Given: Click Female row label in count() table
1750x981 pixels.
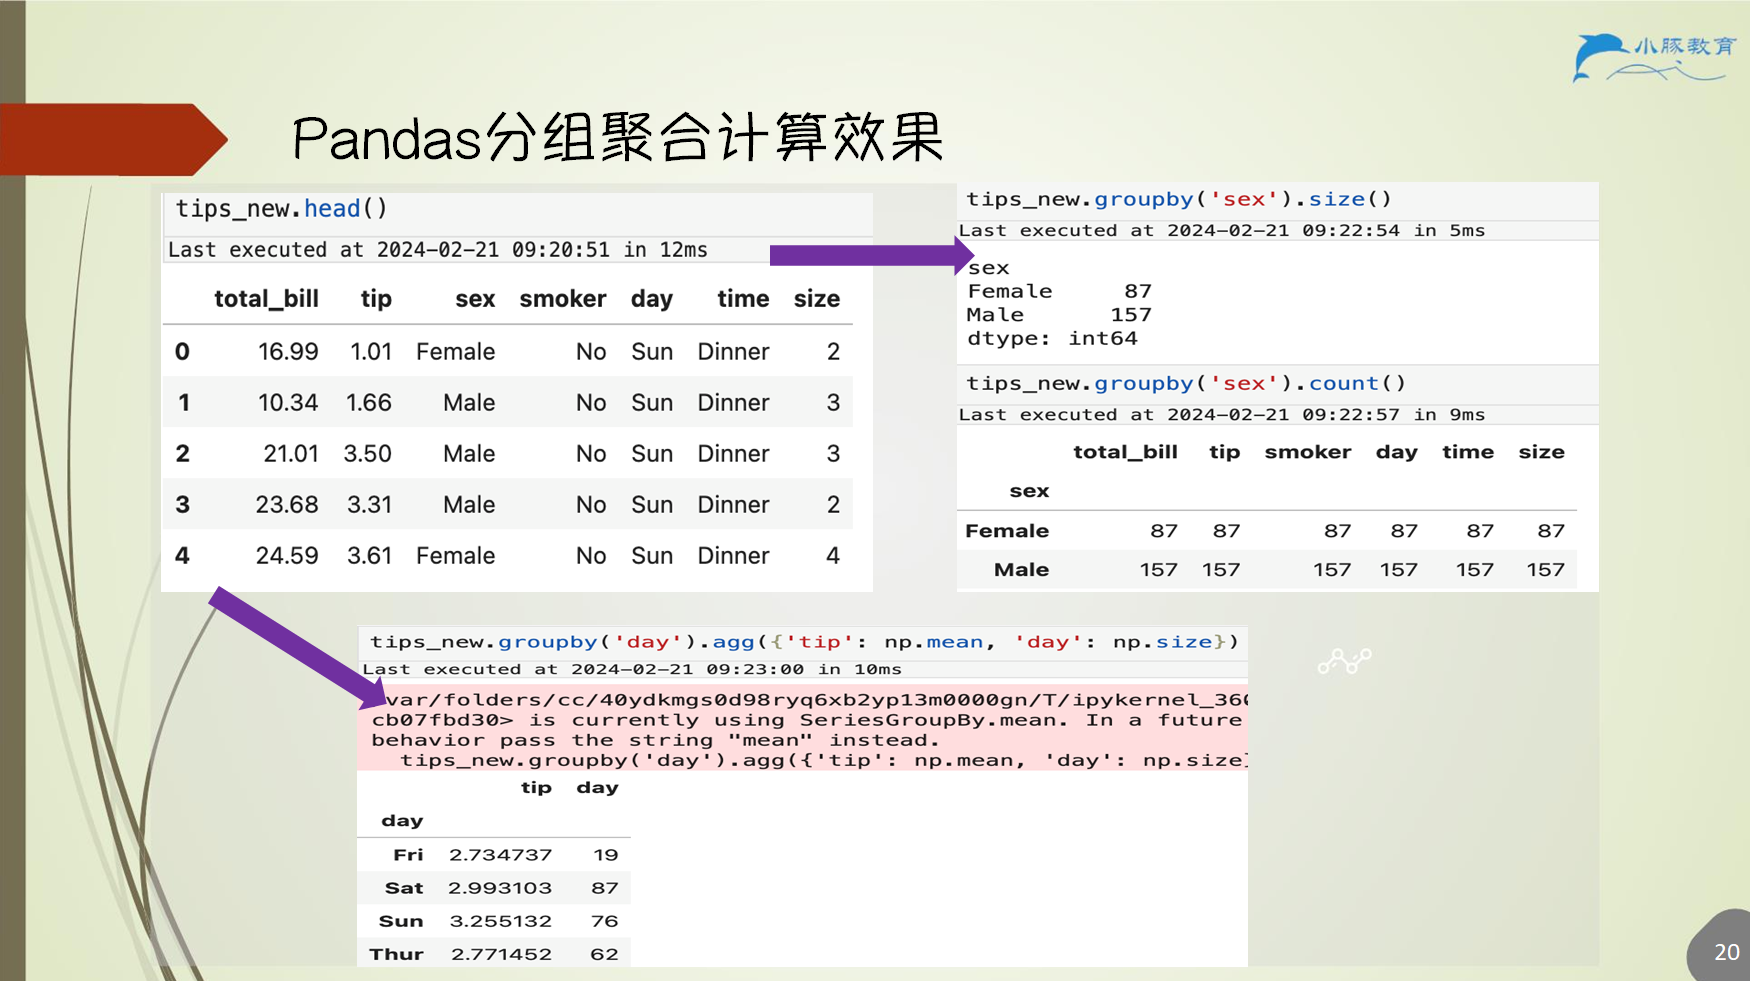Looking at the screenshot, I should pos(1007,531).
